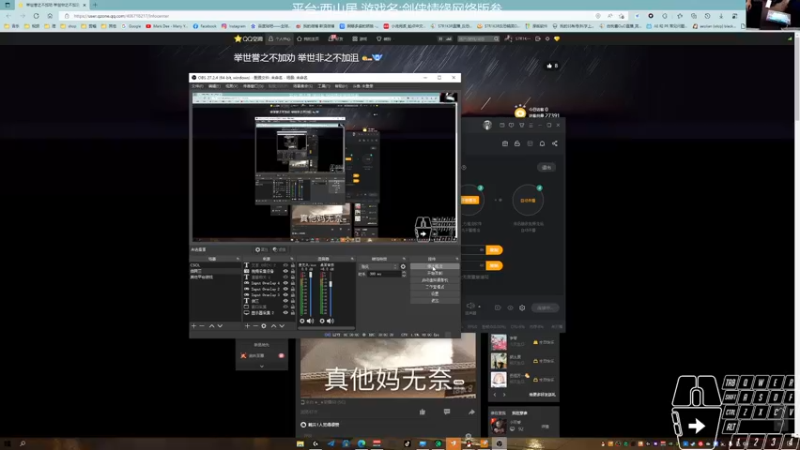Click avatar in side app title bar
Image resolution: width=800 pixels, height=450 pixels.
click(487, 125)
